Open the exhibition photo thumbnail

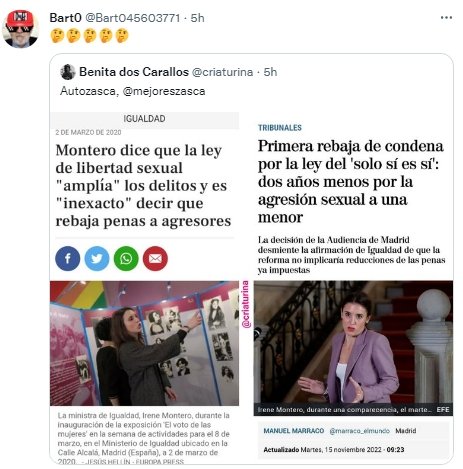tap(144, 343)
